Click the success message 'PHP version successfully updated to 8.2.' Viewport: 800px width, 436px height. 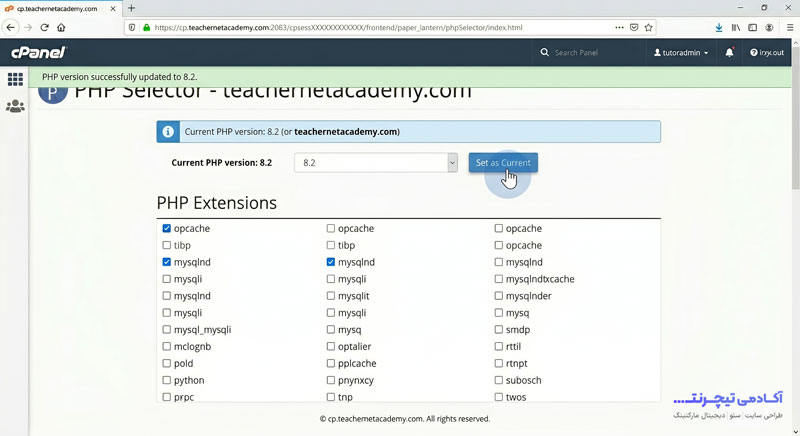click(119, 77)
